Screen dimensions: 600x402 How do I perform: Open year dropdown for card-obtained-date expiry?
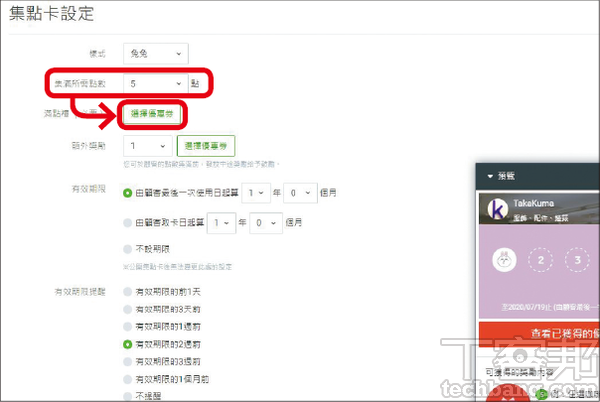[221, 223]
